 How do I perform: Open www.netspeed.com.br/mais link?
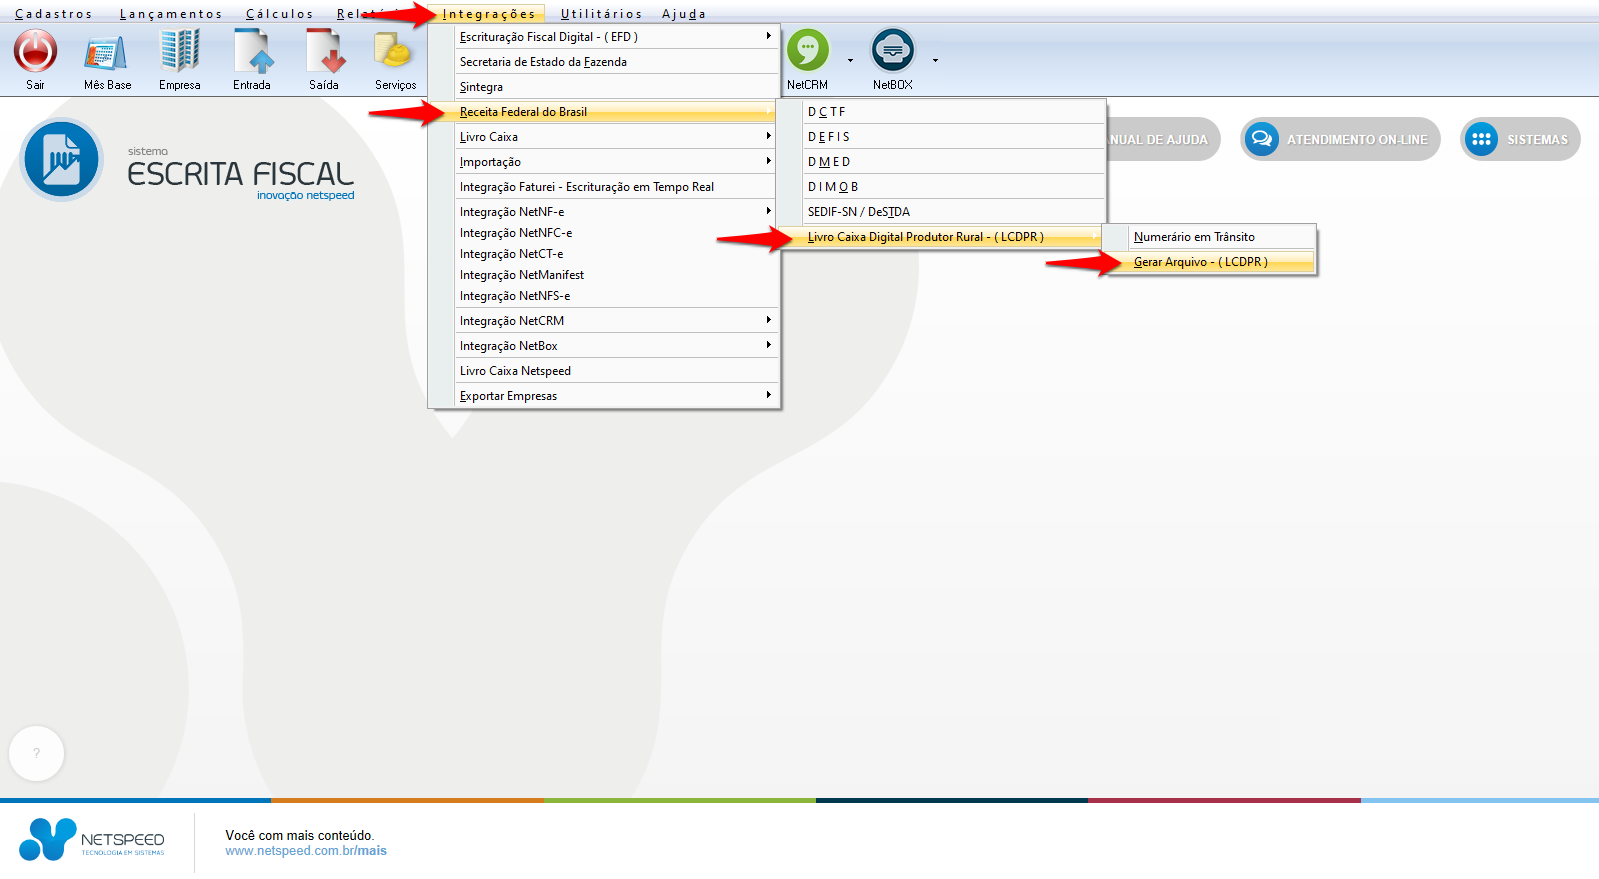pos(306,851)
